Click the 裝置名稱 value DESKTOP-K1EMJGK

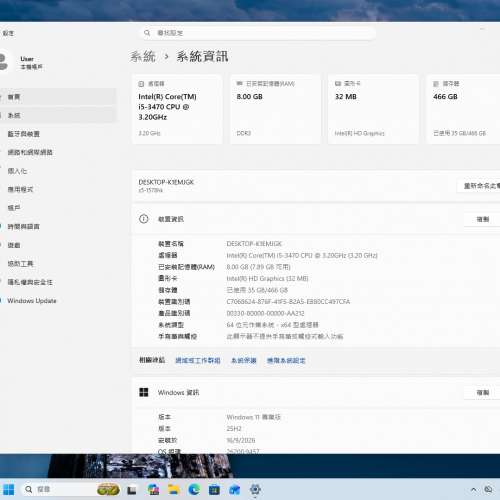(x=254, y=244)
